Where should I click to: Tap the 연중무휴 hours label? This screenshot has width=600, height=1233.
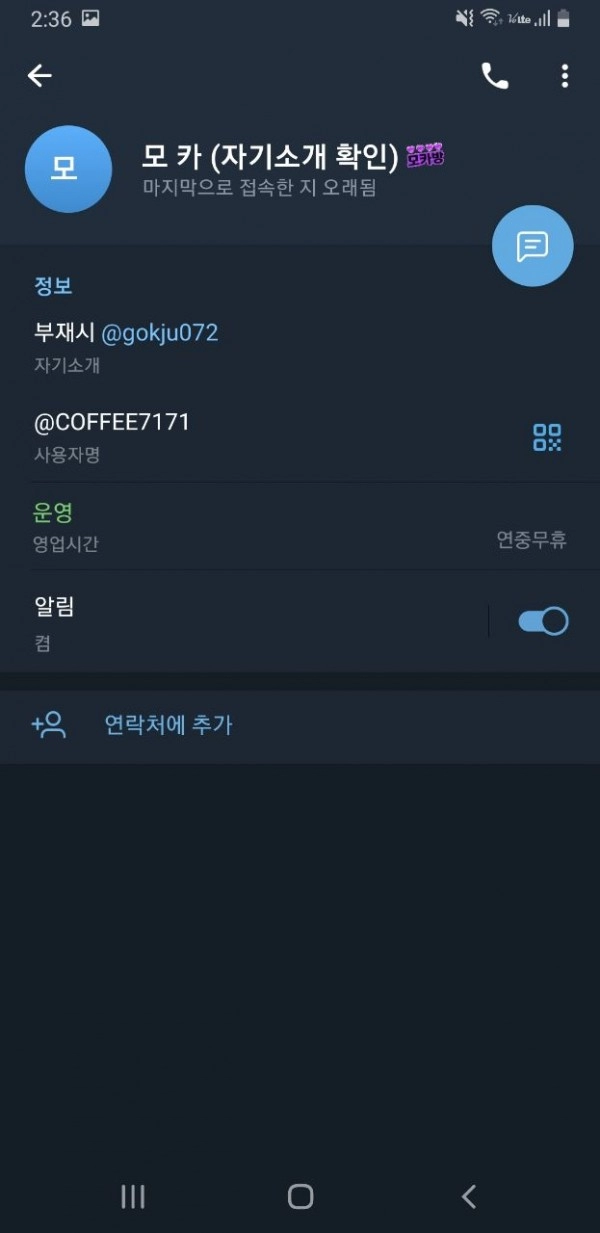click(x=532, y=540)
